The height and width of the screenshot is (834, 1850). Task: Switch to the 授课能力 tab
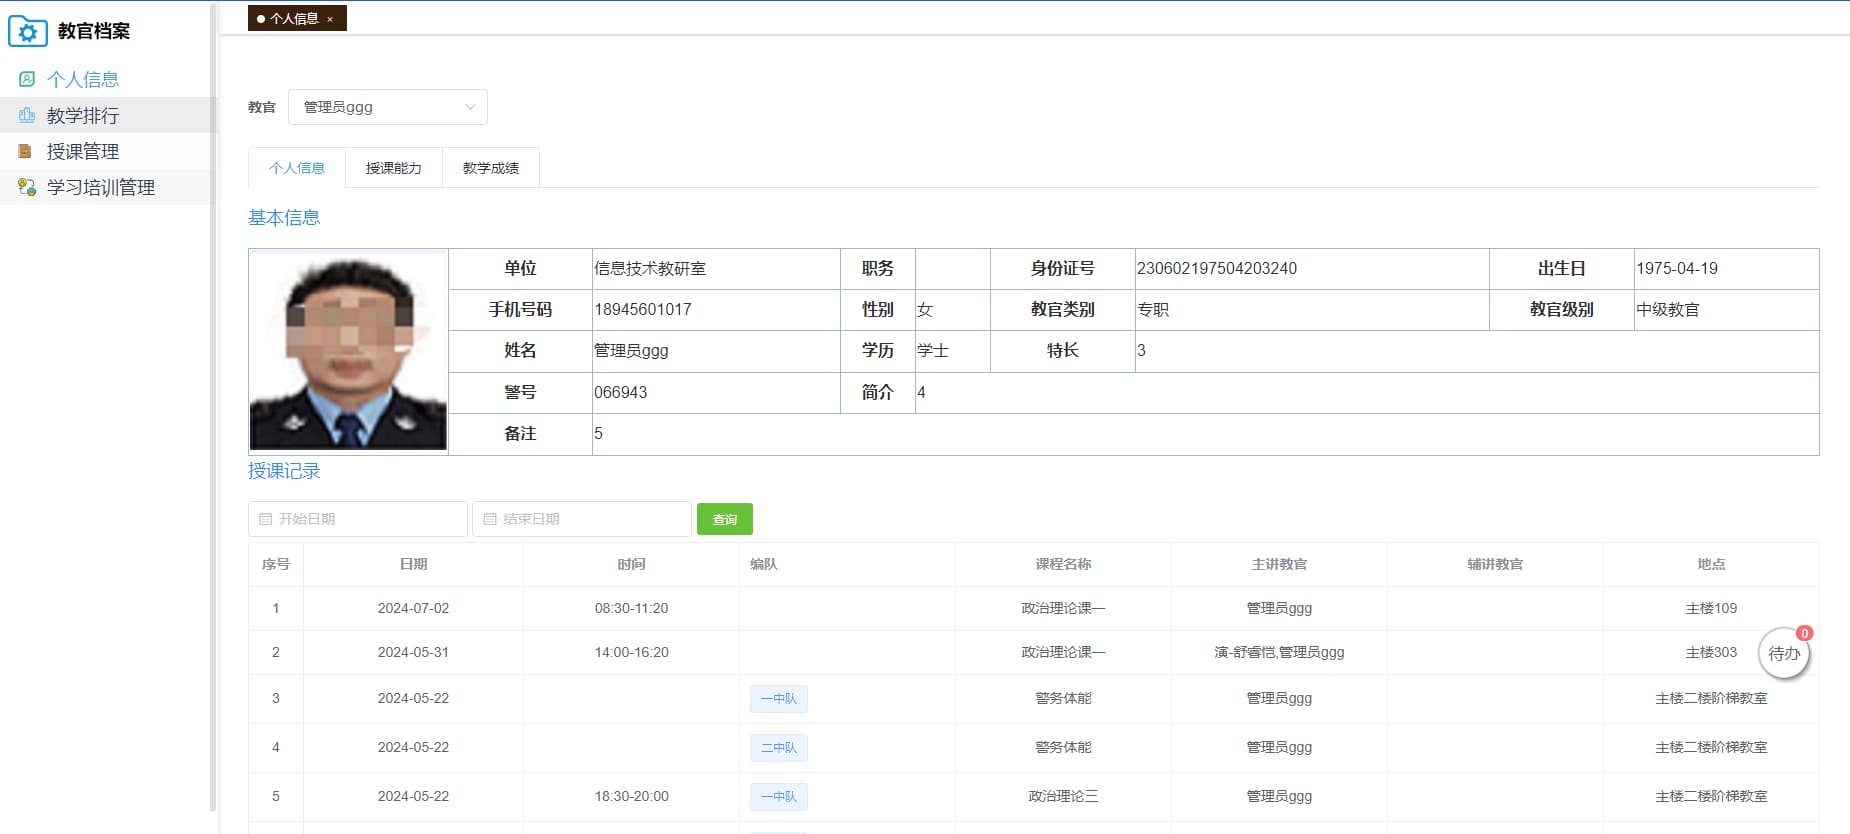coord(394,168)
